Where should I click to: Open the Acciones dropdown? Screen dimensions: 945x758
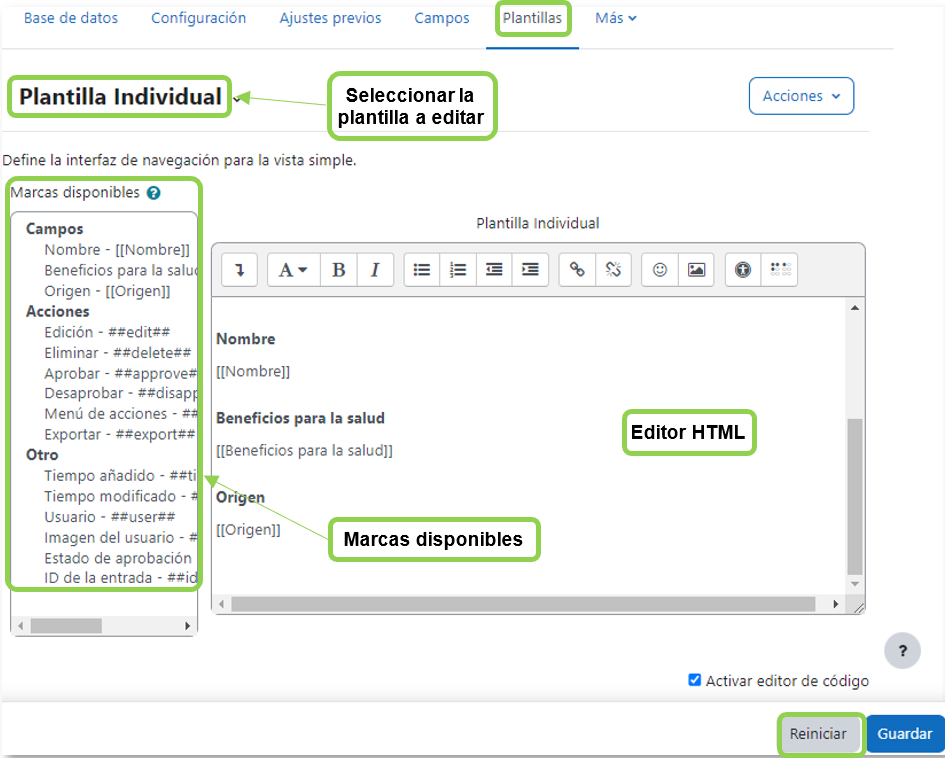[x=801, y=96]
